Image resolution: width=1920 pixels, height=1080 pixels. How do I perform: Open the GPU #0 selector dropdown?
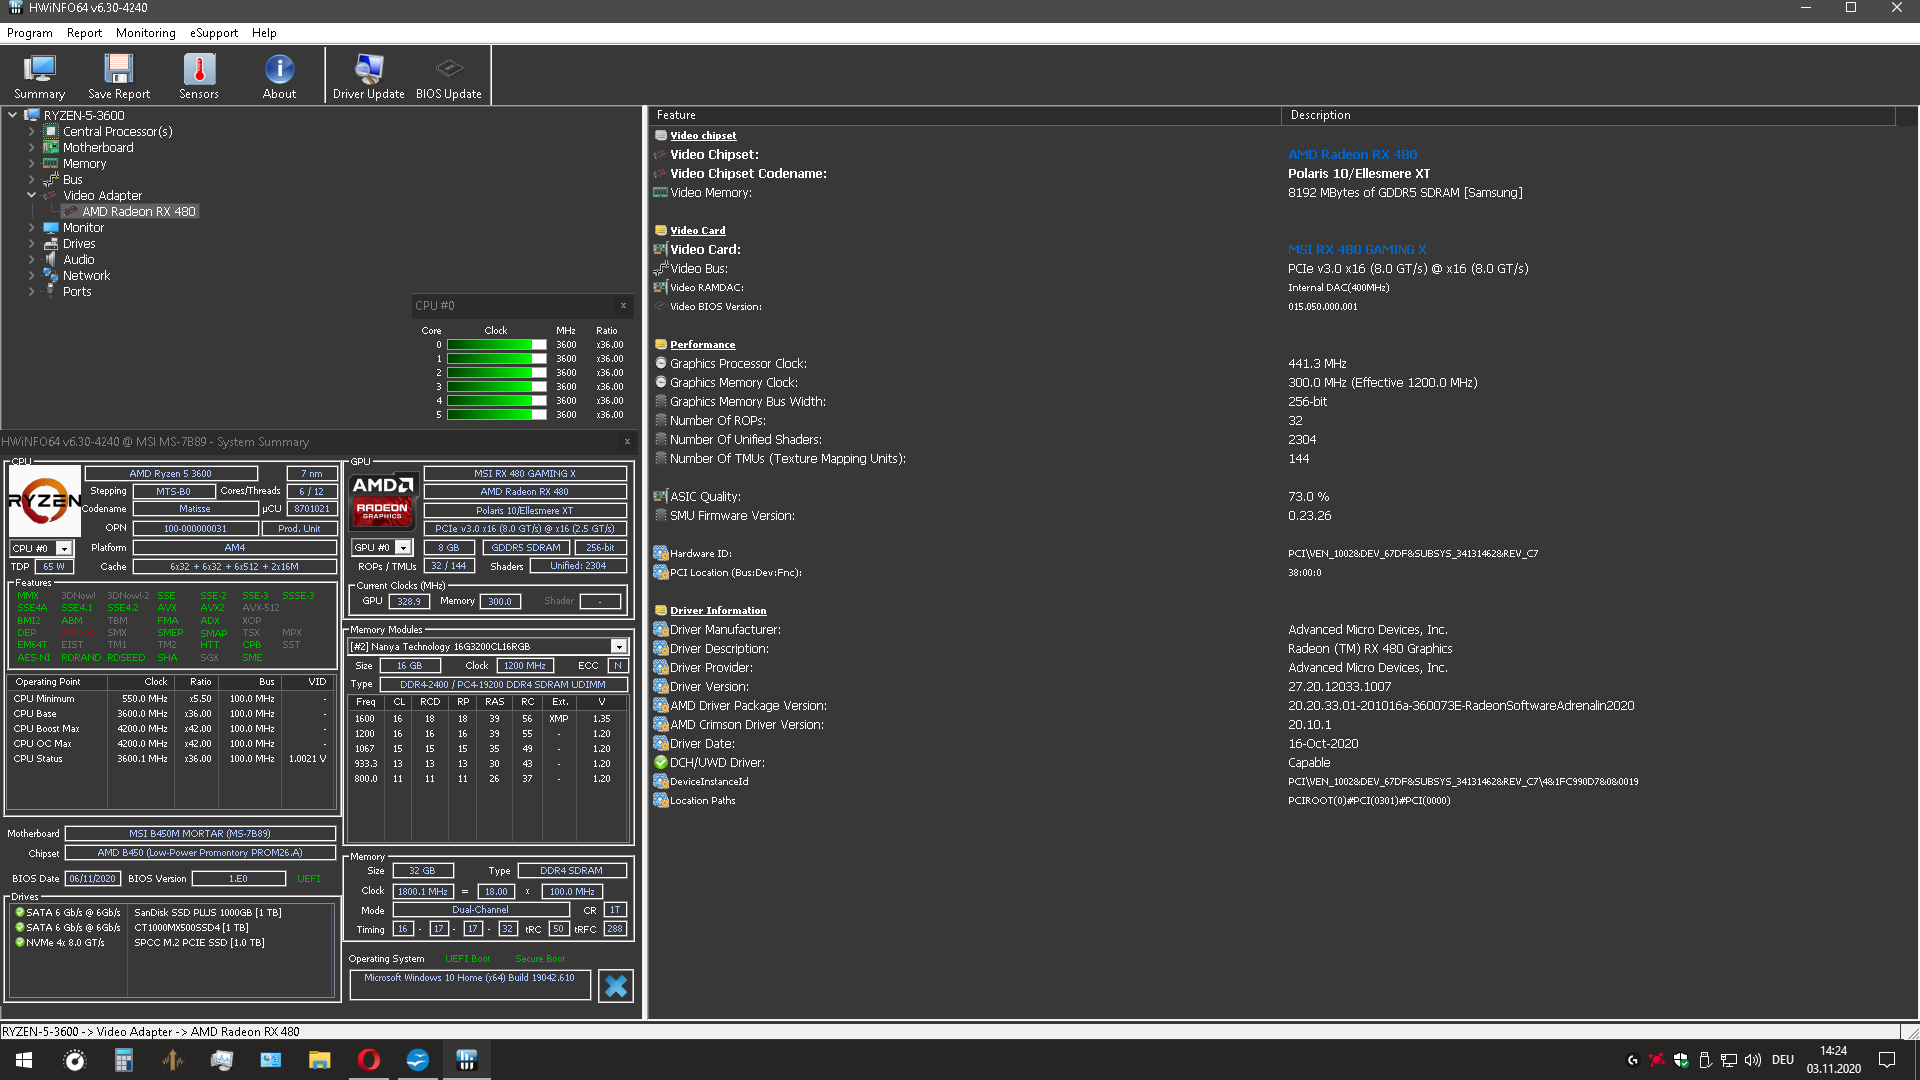[x=403, y=547]
